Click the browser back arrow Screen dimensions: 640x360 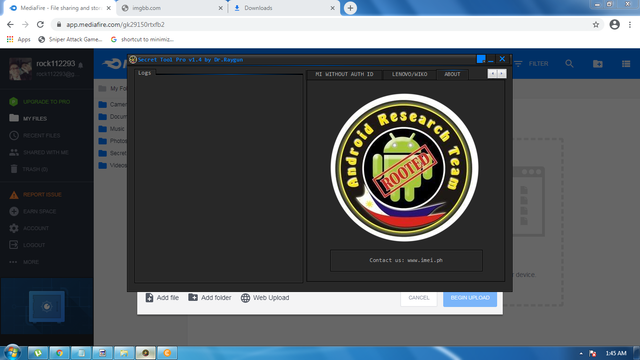(10, 24)
